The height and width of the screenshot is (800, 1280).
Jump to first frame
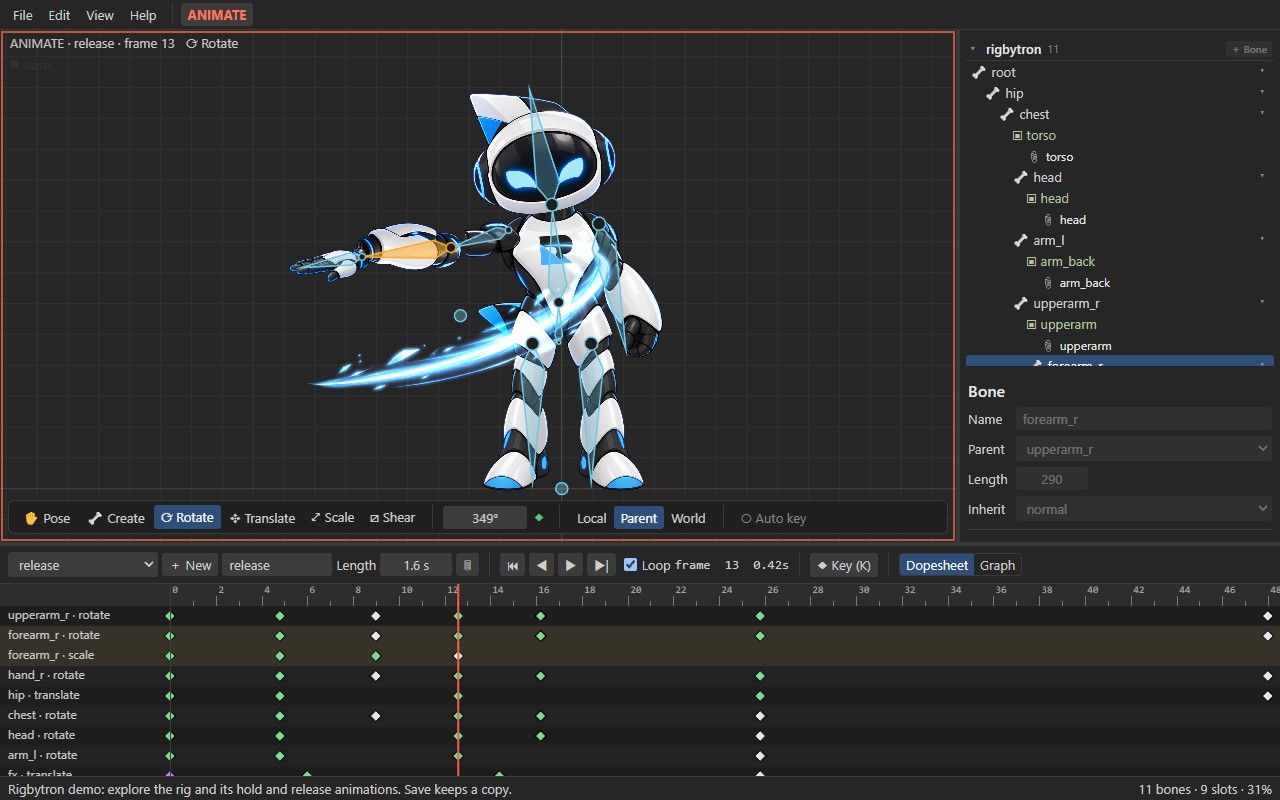point(512,565)
